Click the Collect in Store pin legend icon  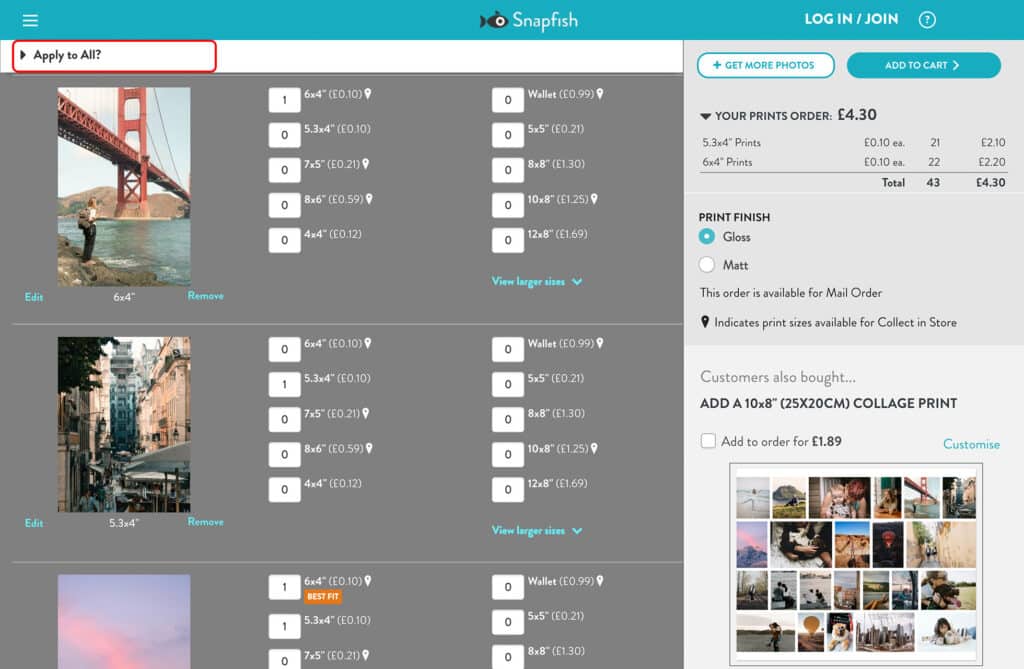705,322
